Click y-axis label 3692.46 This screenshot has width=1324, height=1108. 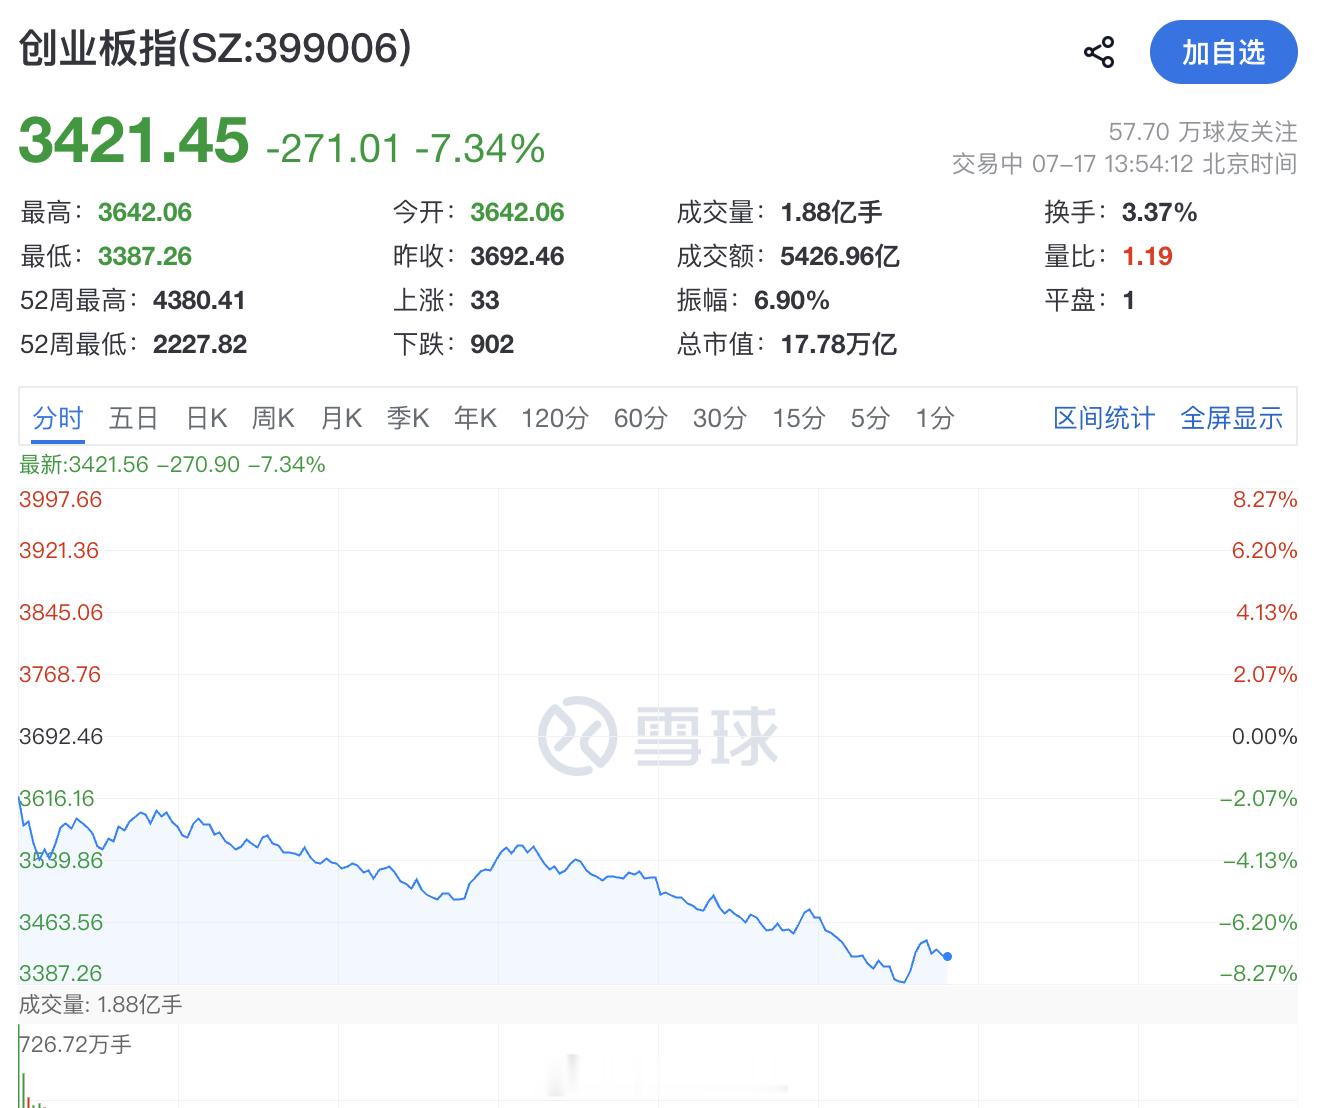pyautogui.click(x=61, y=736)
